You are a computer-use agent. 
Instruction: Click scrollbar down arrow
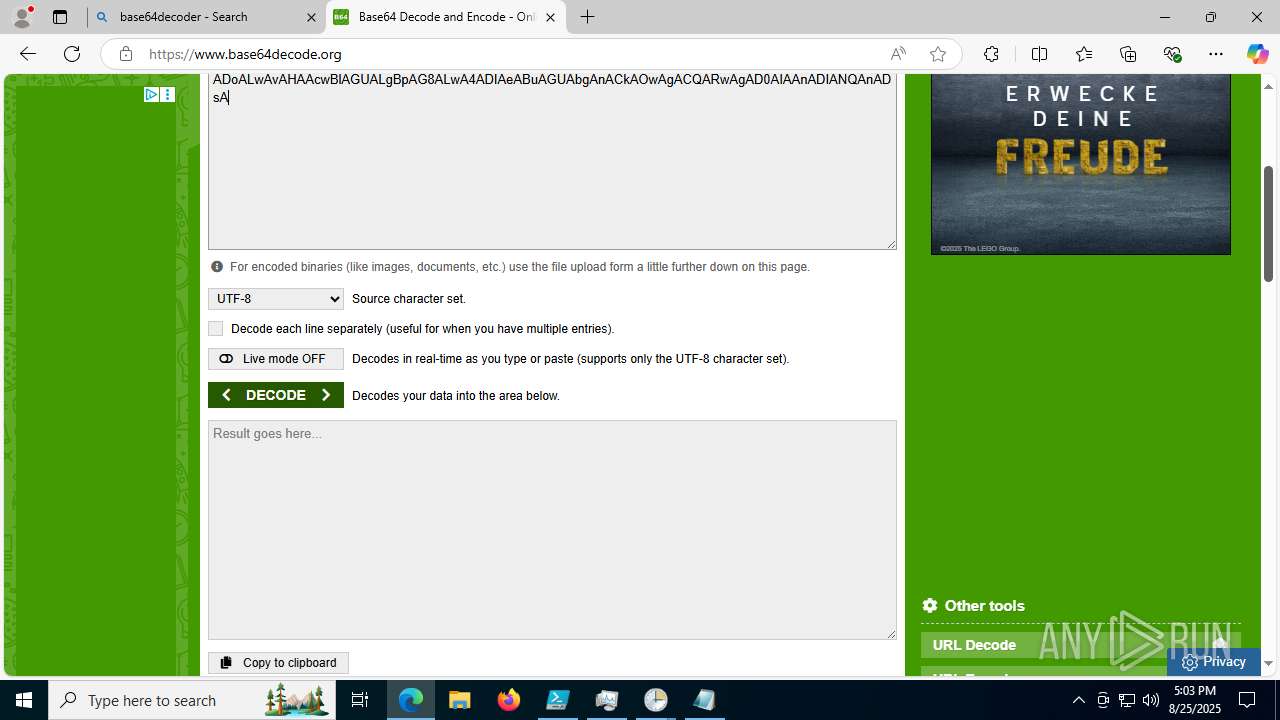pyautogui.click(x=1269, y=663)
